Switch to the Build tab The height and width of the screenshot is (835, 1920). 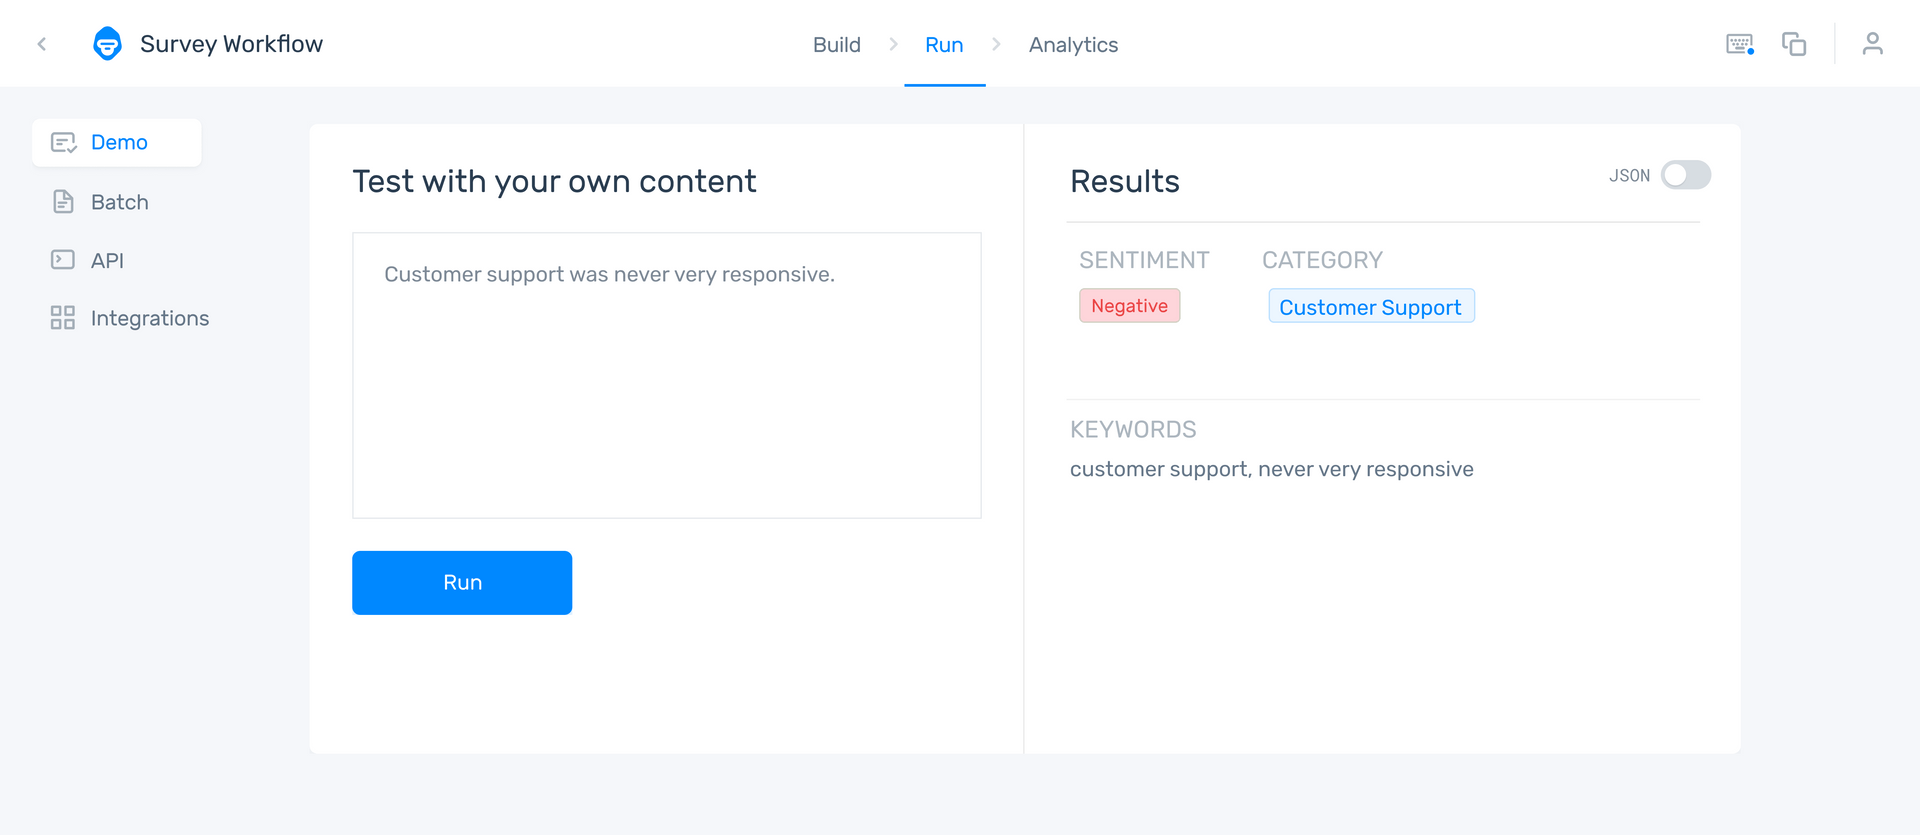pos(836,45)
